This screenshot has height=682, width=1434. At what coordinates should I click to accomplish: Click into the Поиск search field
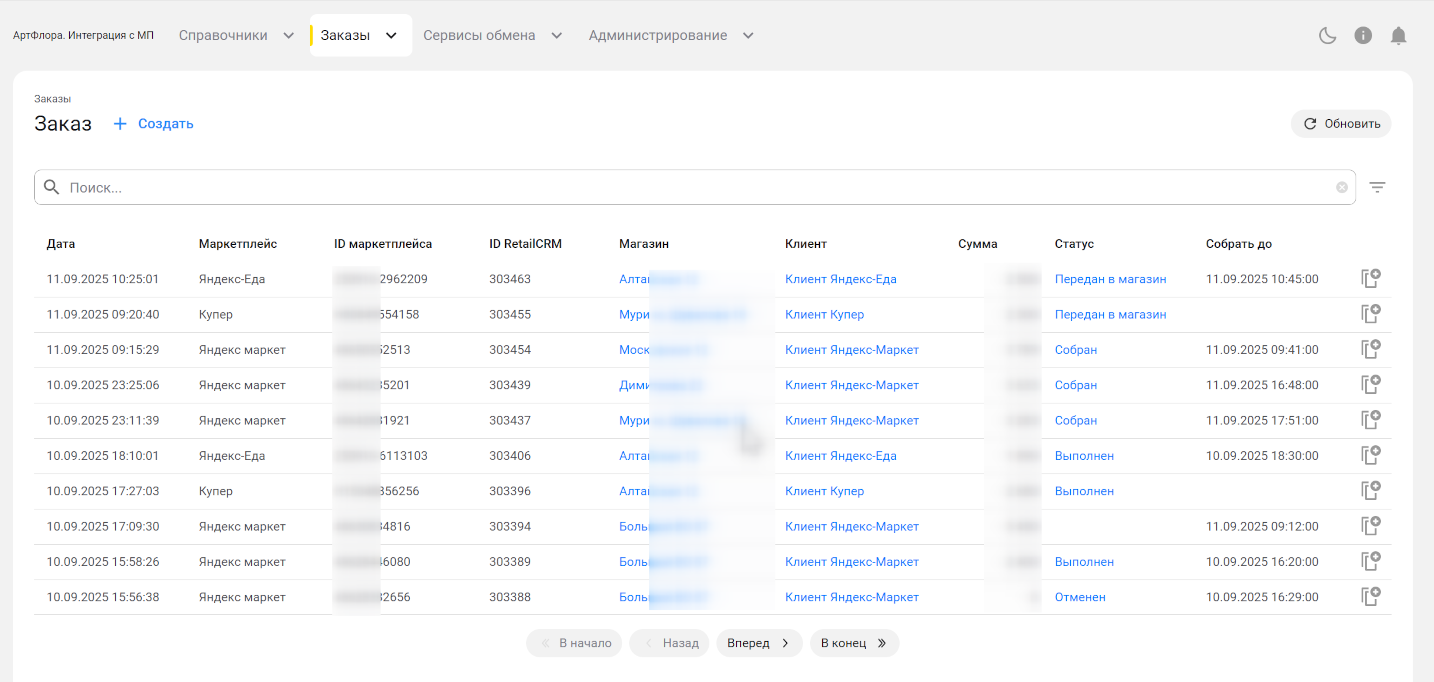point(690,187)
